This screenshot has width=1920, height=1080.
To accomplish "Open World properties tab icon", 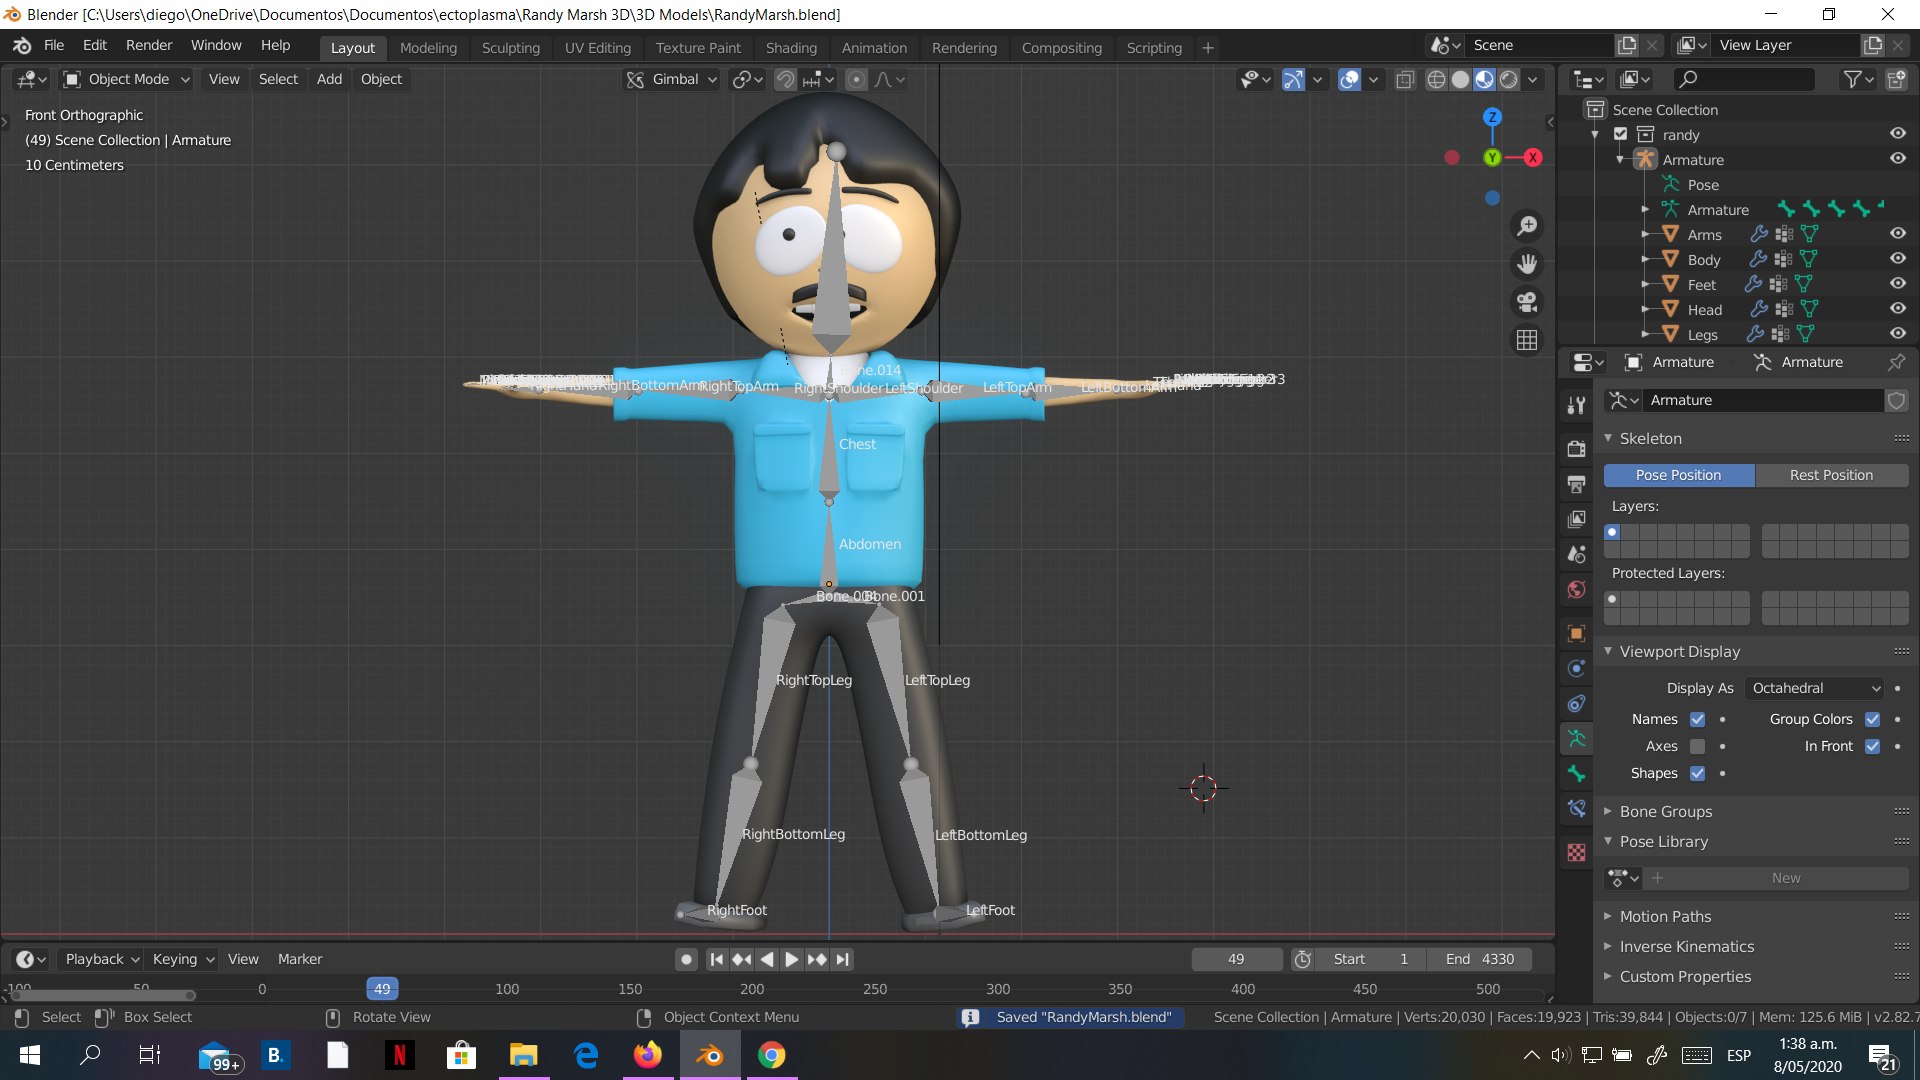I will [1577, 589].
